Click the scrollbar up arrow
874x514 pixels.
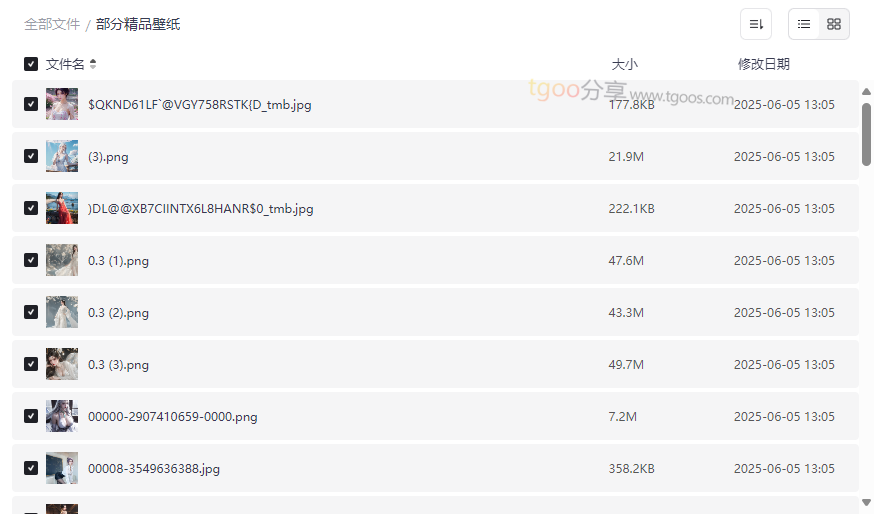(866, 91)
